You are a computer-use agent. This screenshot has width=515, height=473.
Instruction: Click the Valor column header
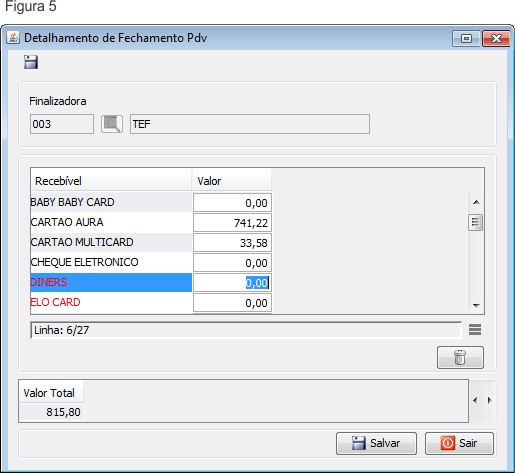click(232, 181)
